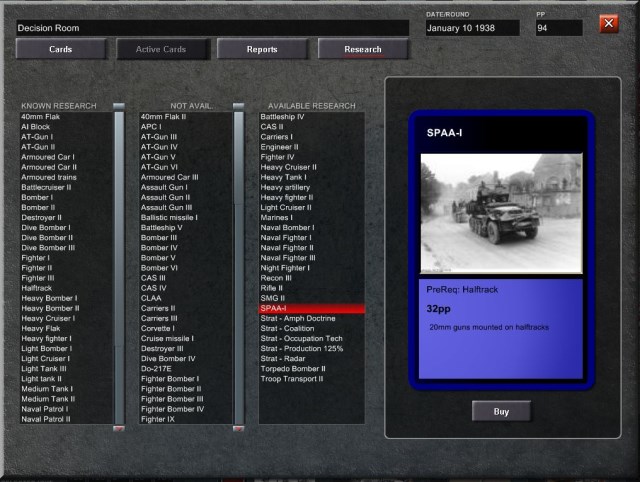
Task: Select Battleship IV in Available Research
Action: (x=283, y=117)
